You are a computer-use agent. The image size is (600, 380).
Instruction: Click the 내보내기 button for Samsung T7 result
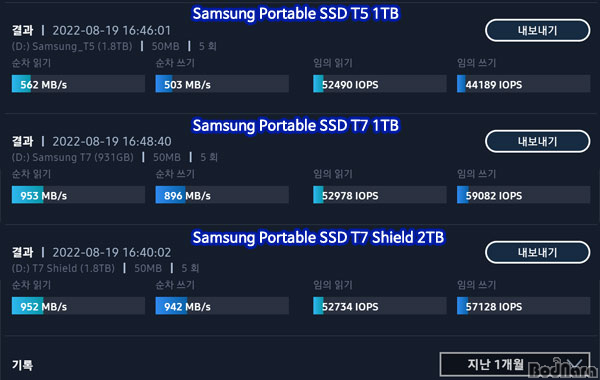537,142
